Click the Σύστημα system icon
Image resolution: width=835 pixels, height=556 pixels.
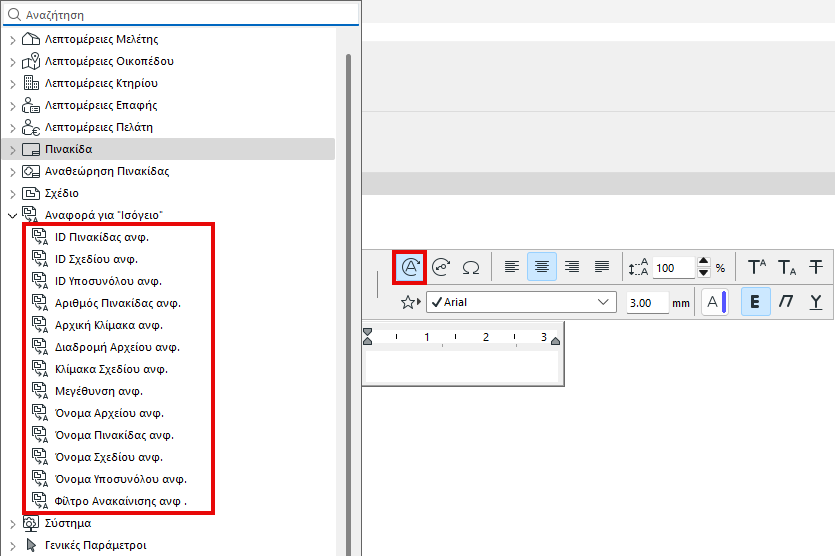[31, 524]
